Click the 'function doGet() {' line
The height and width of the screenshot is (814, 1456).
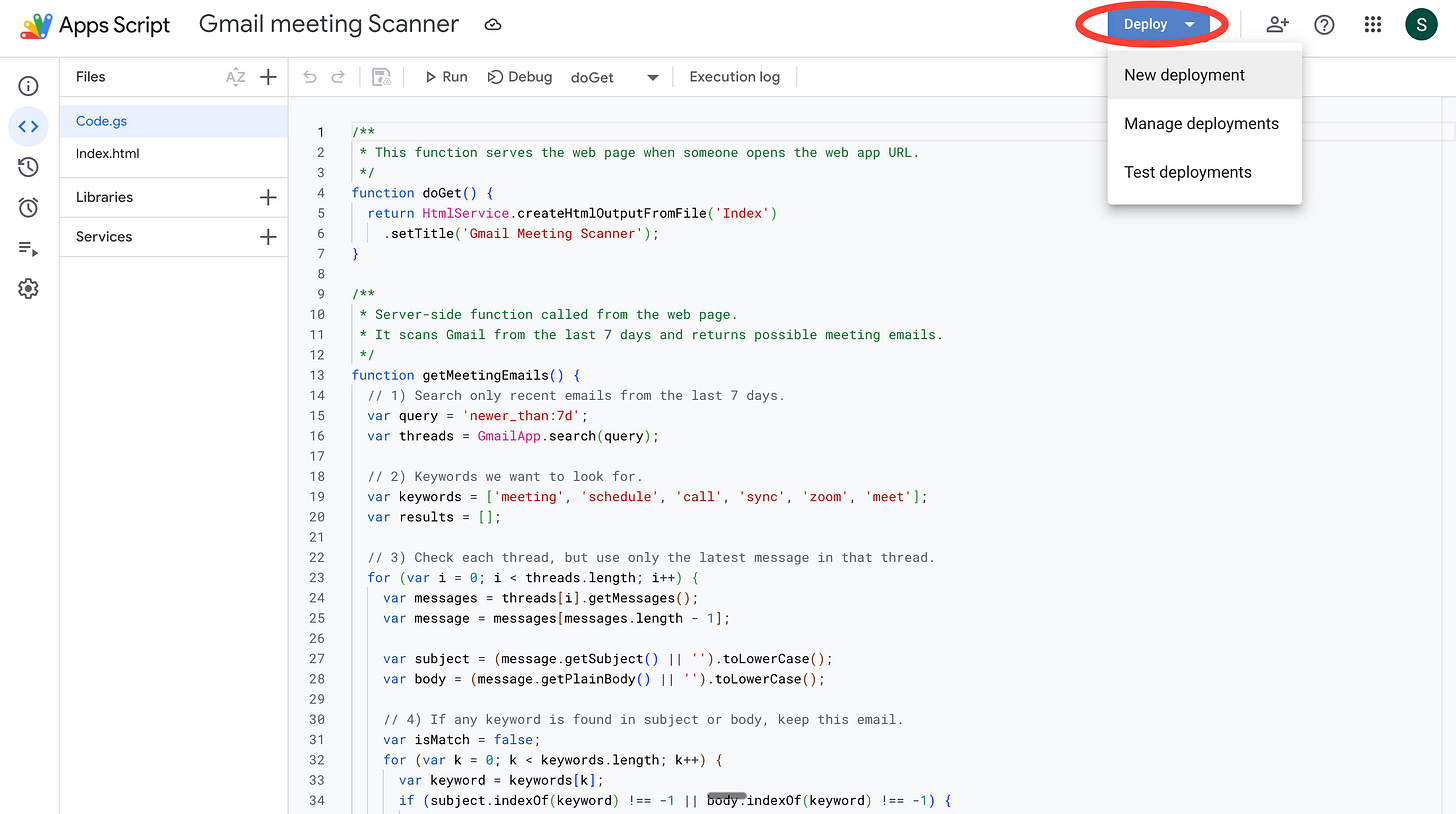click(423, 193)
